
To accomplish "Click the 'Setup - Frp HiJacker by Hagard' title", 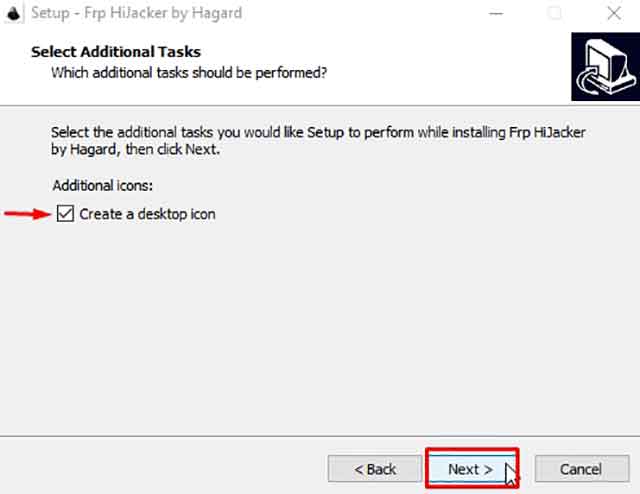I will pyautogui.click(x=136, y=14).
